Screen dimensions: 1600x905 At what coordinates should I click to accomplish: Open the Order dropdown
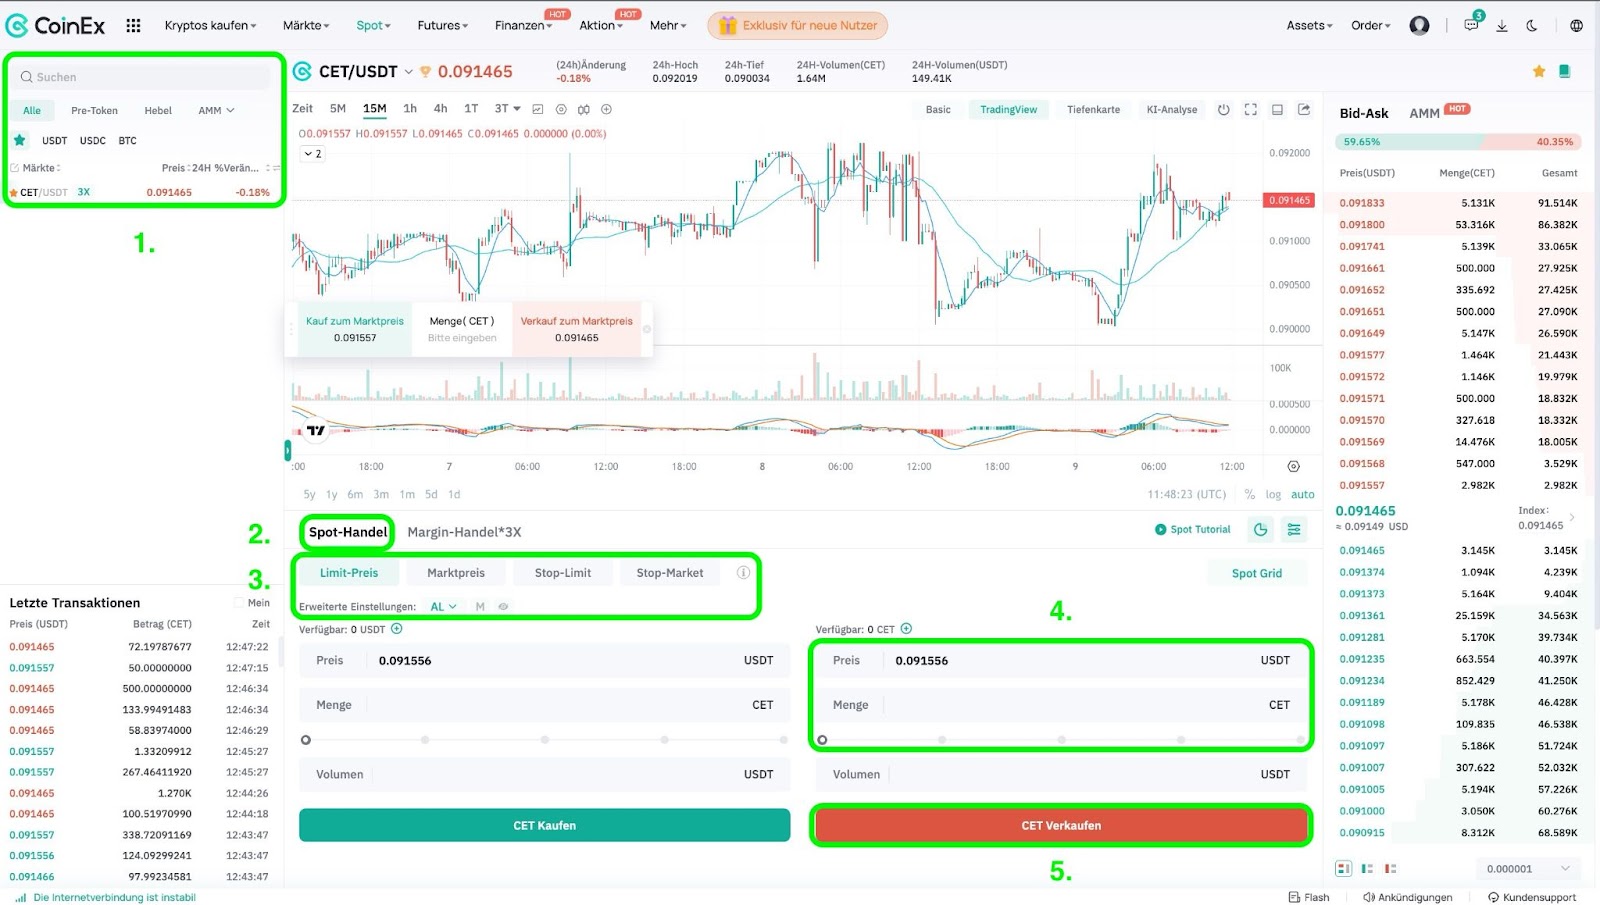[1371, 25]
